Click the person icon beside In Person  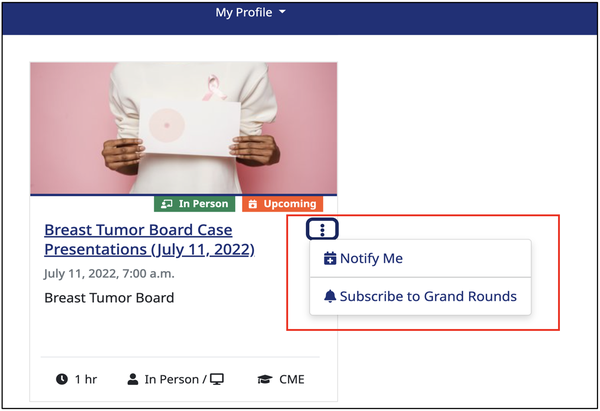tap(133, 379)
